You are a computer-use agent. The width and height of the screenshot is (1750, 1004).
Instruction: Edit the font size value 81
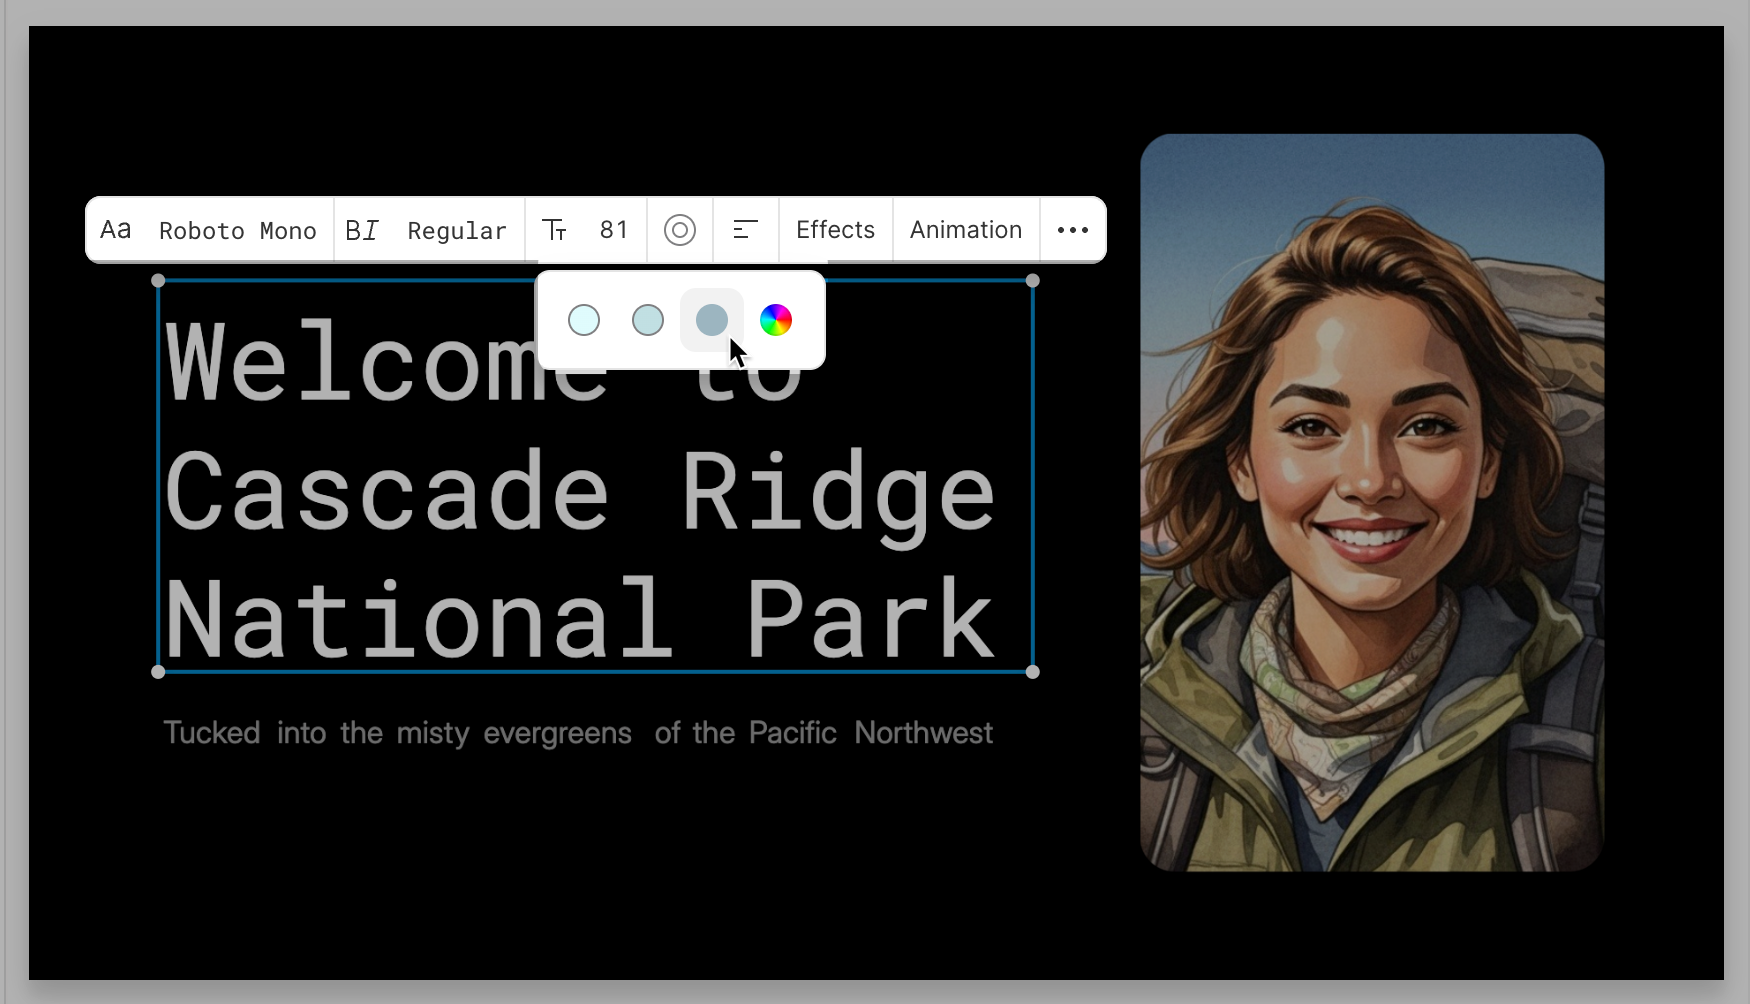tap(614, 229)
